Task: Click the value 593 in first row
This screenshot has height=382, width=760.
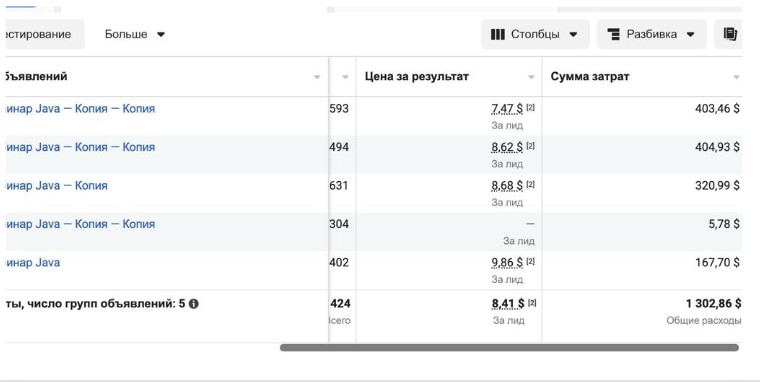Action: click(339, 109)
